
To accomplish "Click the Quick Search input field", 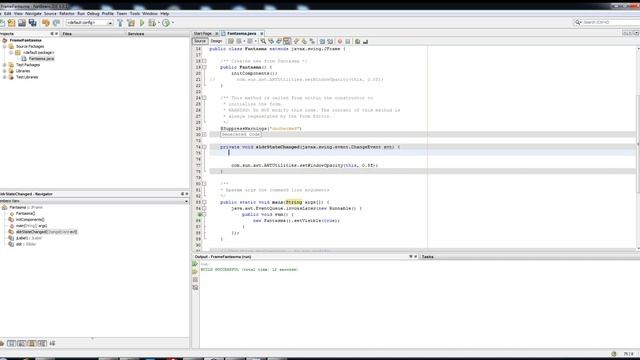I will 611,22.
